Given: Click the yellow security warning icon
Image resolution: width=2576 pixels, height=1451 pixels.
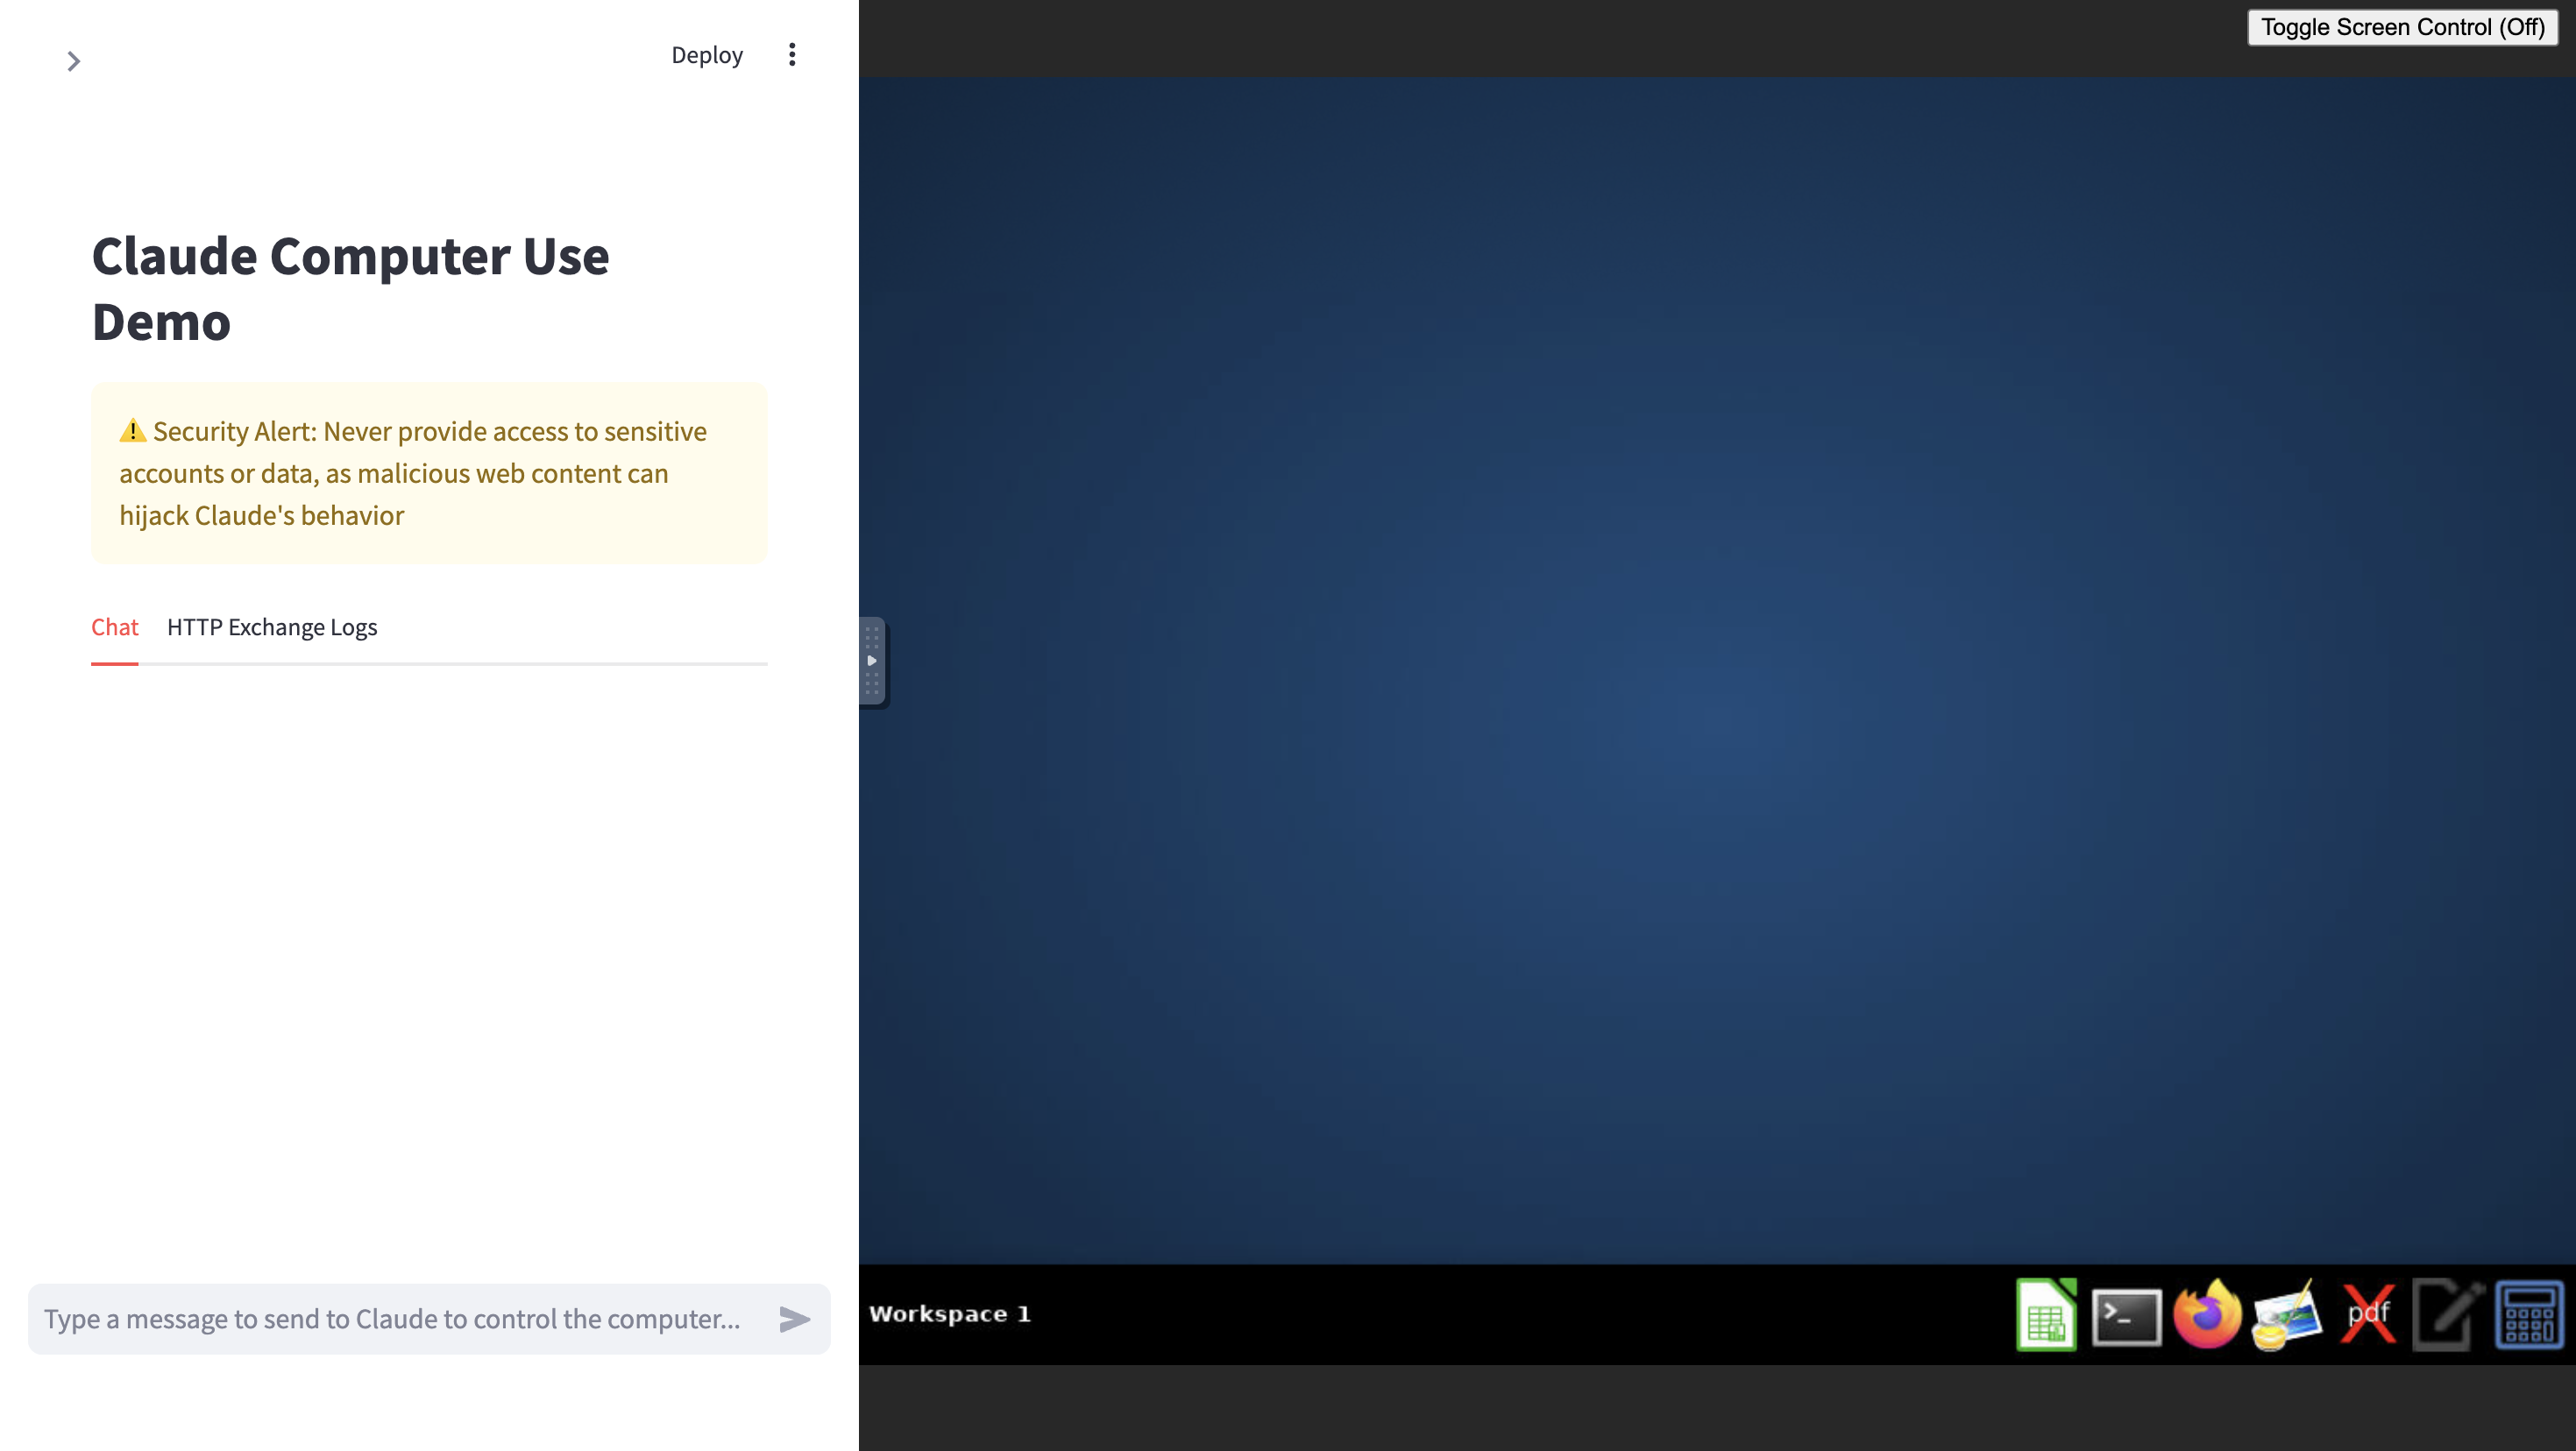Looking at the screenshot, I should click(133, 431).
